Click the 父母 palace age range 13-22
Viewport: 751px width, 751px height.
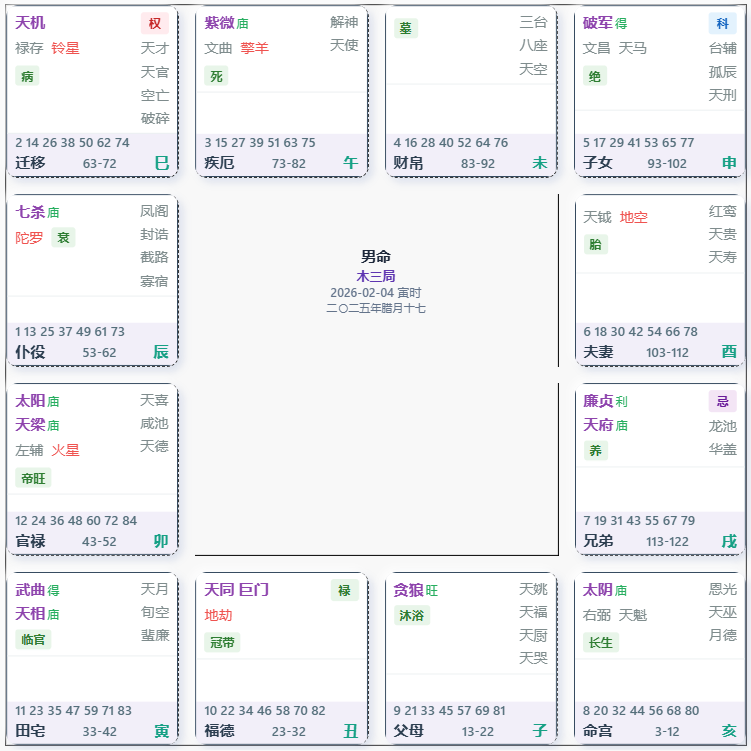tap(478, 731)
